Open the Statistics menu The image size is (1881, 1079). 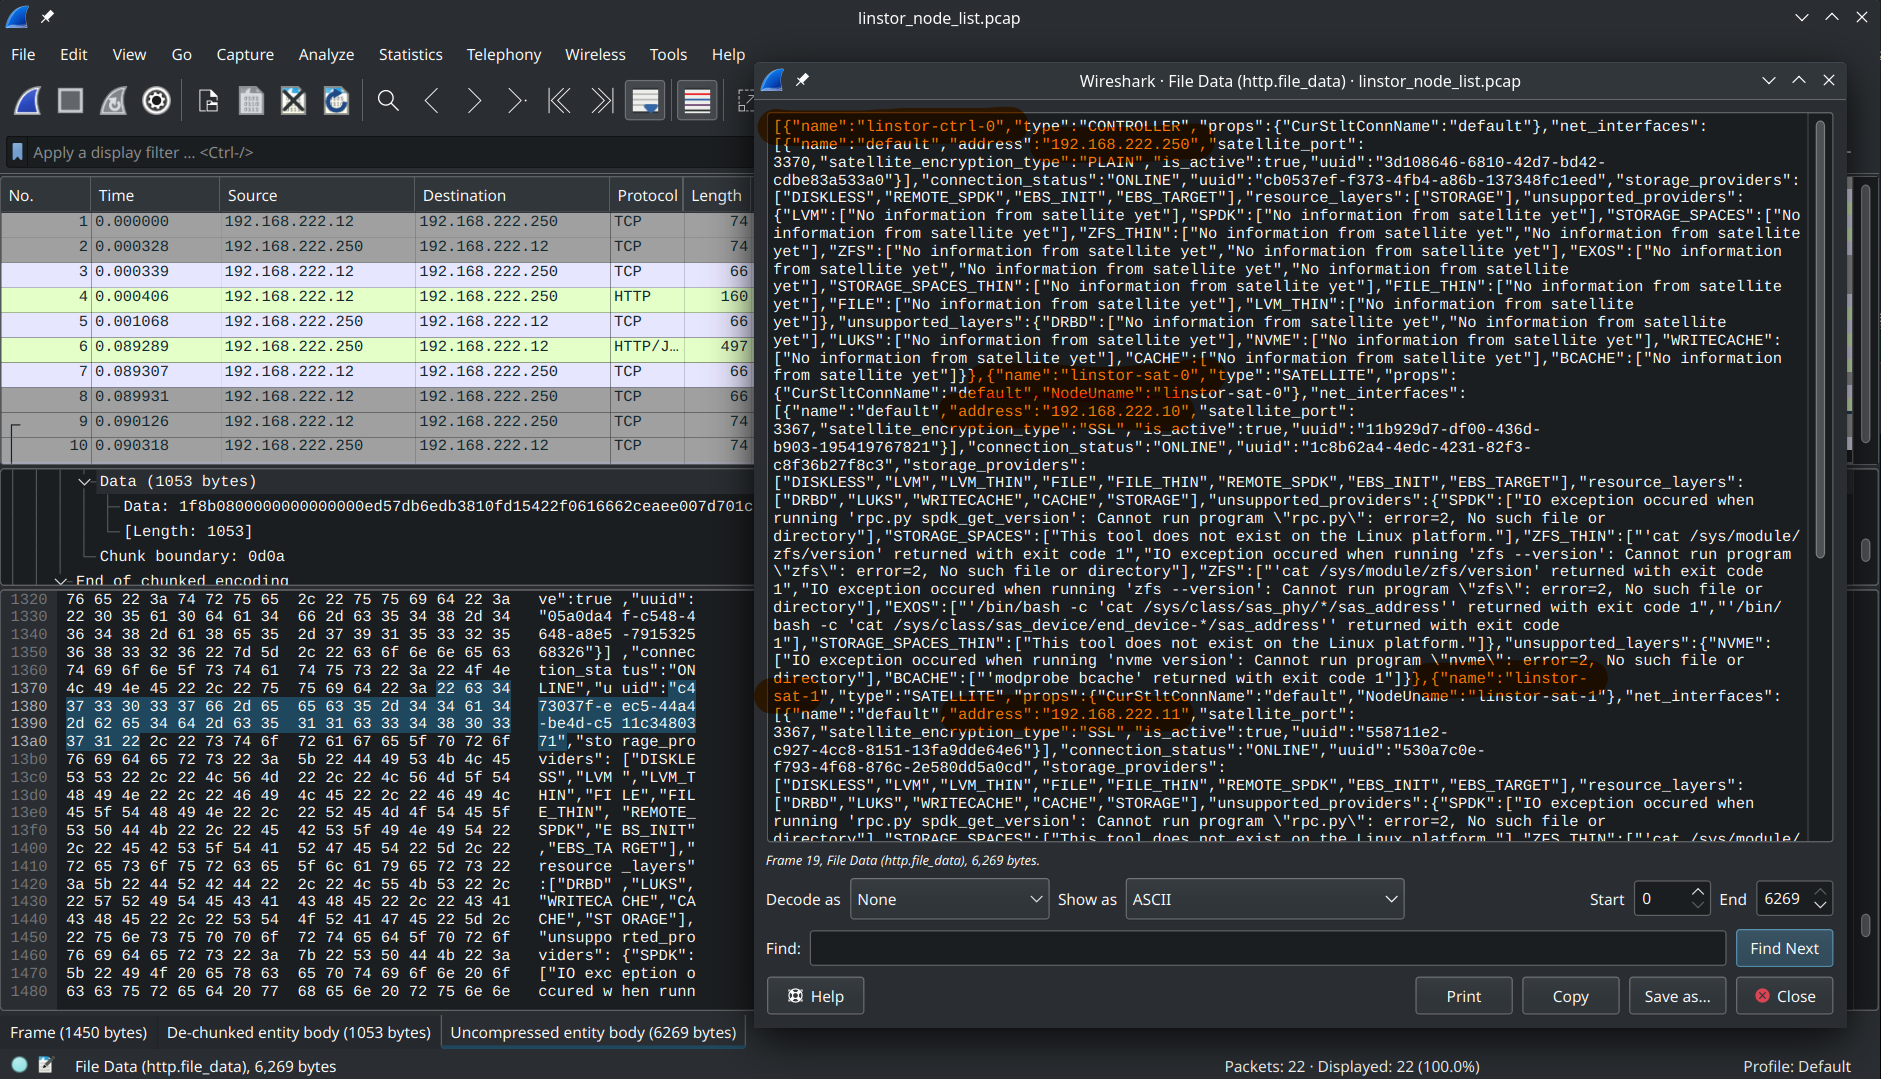click(410, 54)
